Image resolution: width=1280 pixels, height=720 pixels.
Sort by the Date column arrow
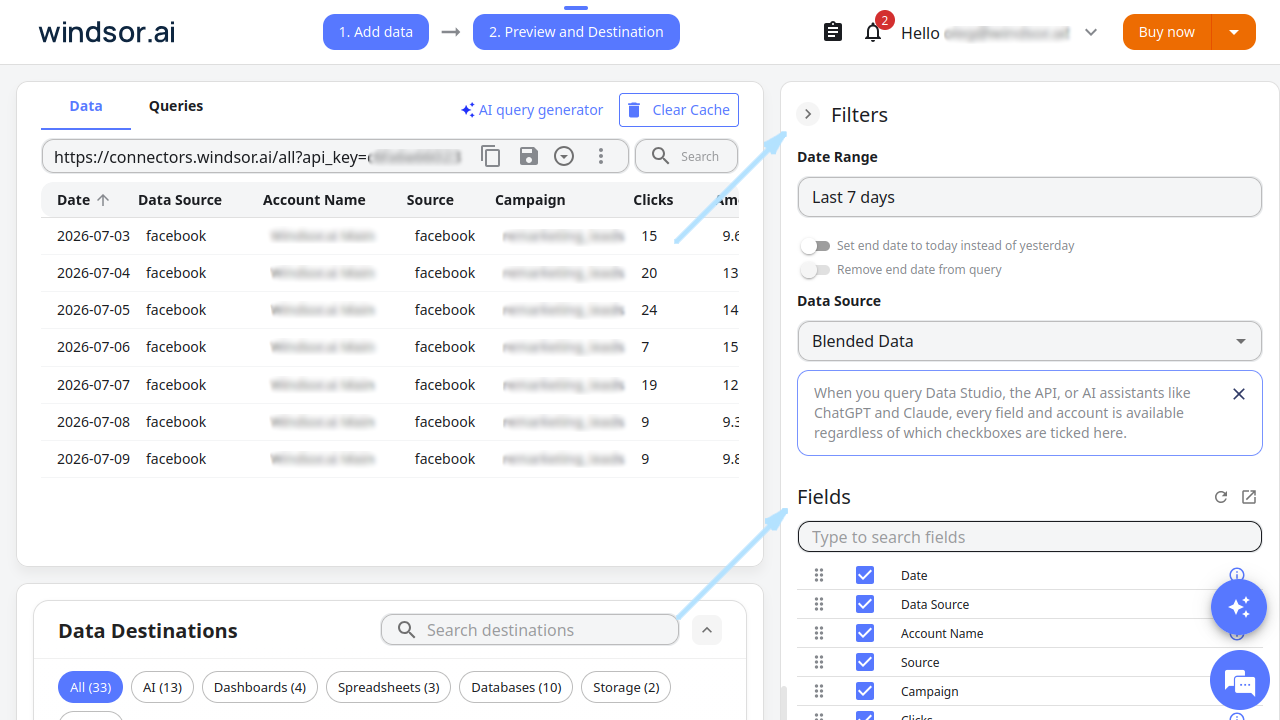click(102, 200)
